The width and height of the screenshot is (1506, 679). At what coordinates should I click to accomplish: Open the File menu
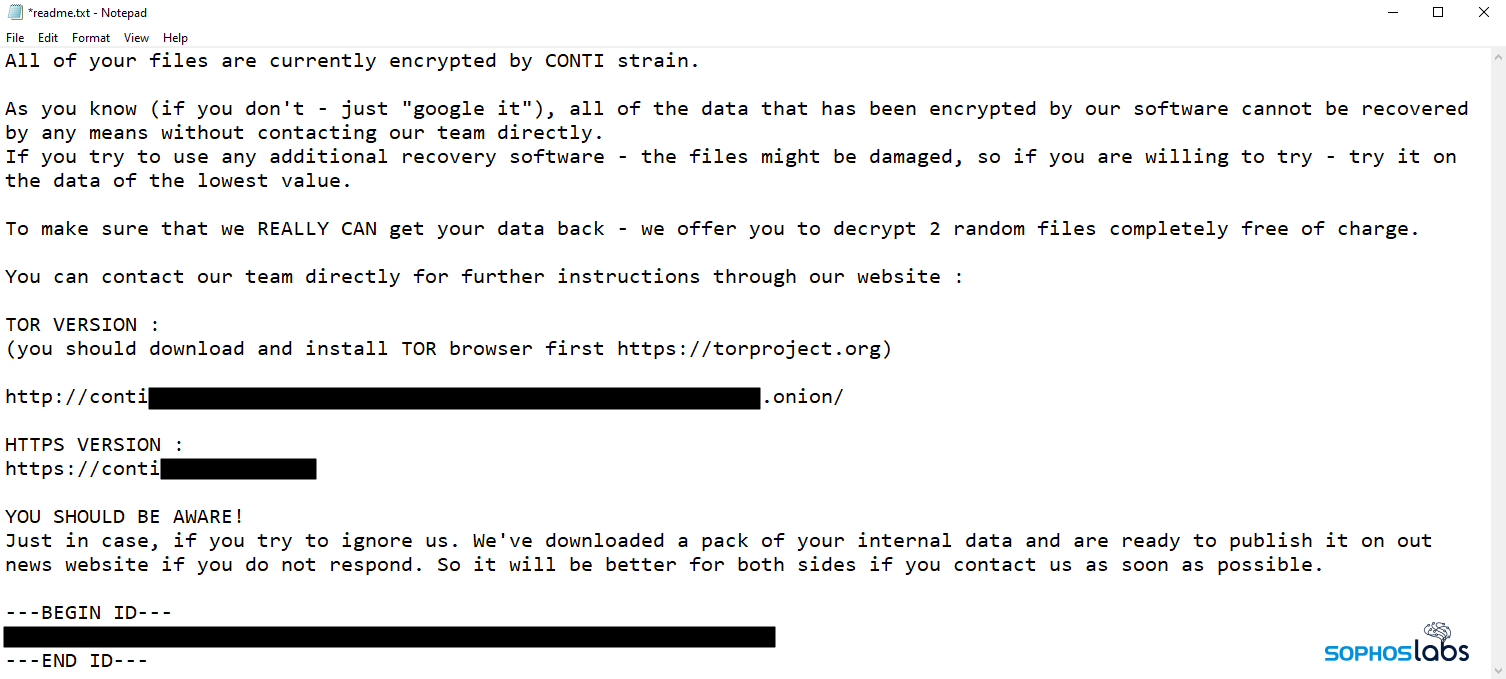click(x=15, y=38)
